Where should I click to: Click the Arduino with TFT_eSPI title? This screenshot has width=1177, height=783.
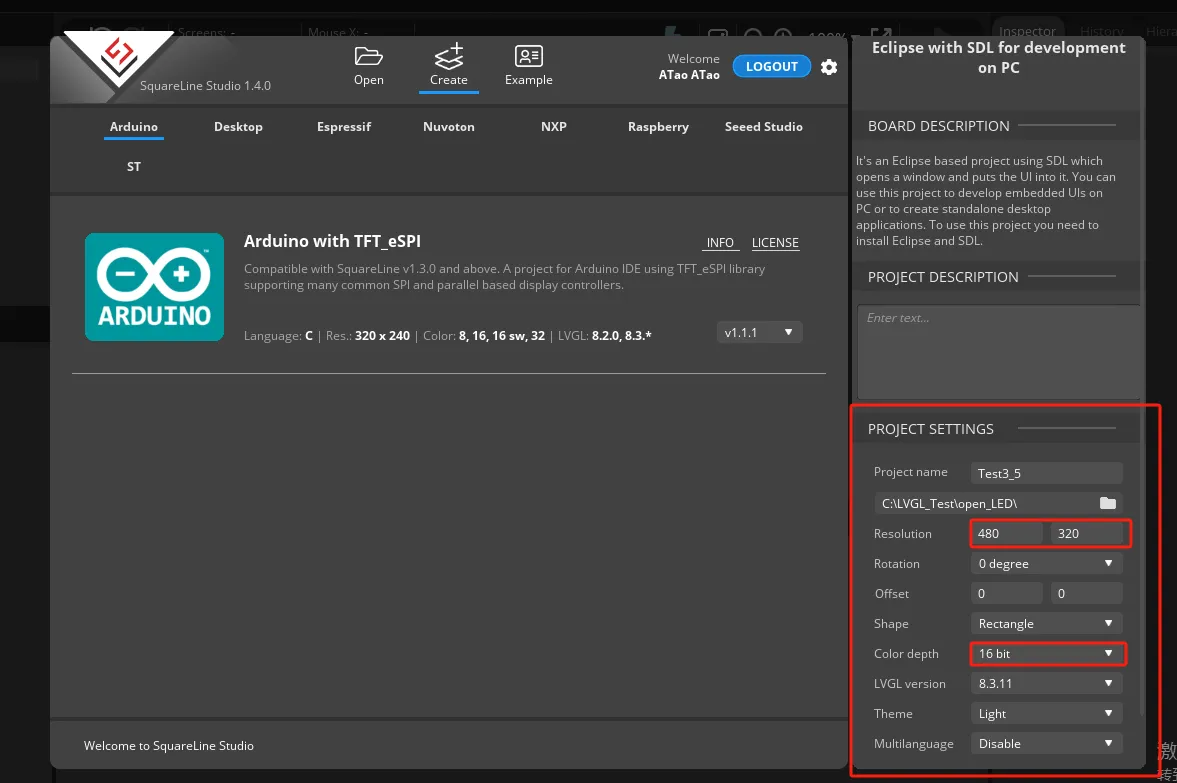pyautogui.click(x=332, y=241)
